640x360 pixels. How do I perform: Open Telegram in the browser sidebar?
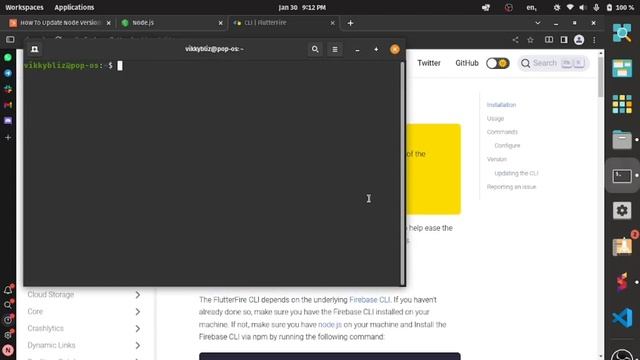click(x=8, y=73)
